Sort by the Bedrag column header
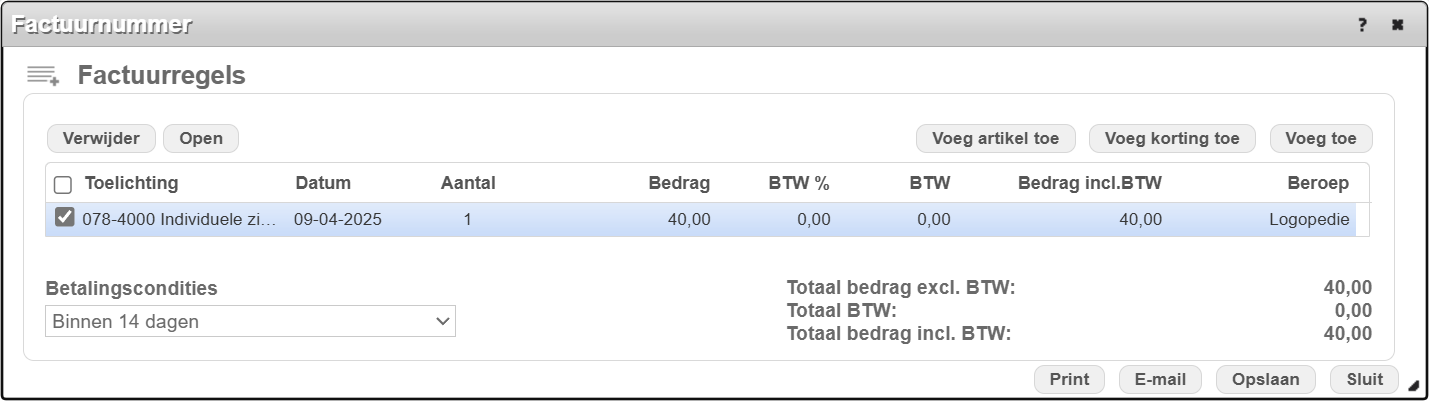The width and height of the screenshot is (1429, 401). pos(679,183)
